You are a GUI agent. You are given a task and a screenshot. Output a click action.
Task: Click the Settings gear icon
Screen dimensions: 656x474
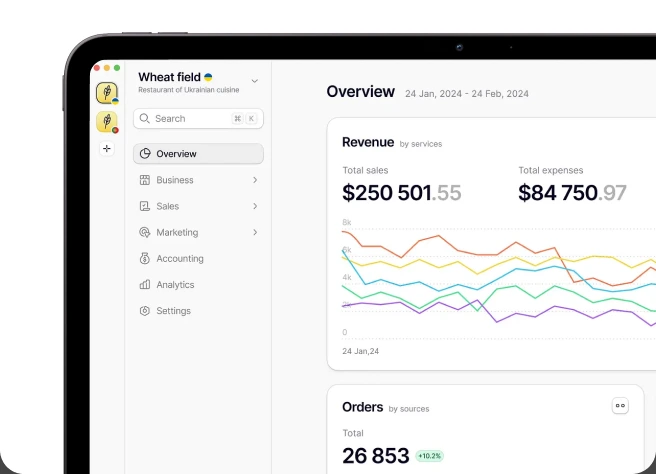click(x=145, y=311)
